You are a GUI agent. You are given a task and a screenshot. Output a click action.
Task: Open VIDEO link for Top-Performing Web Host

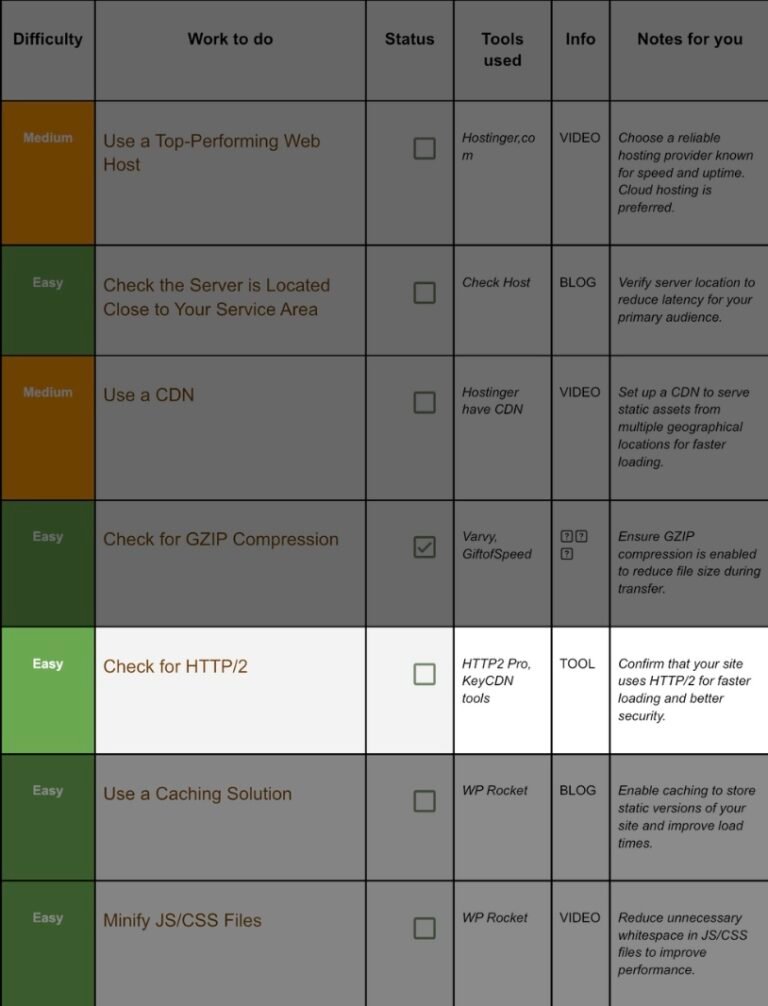tap(579, 138)
